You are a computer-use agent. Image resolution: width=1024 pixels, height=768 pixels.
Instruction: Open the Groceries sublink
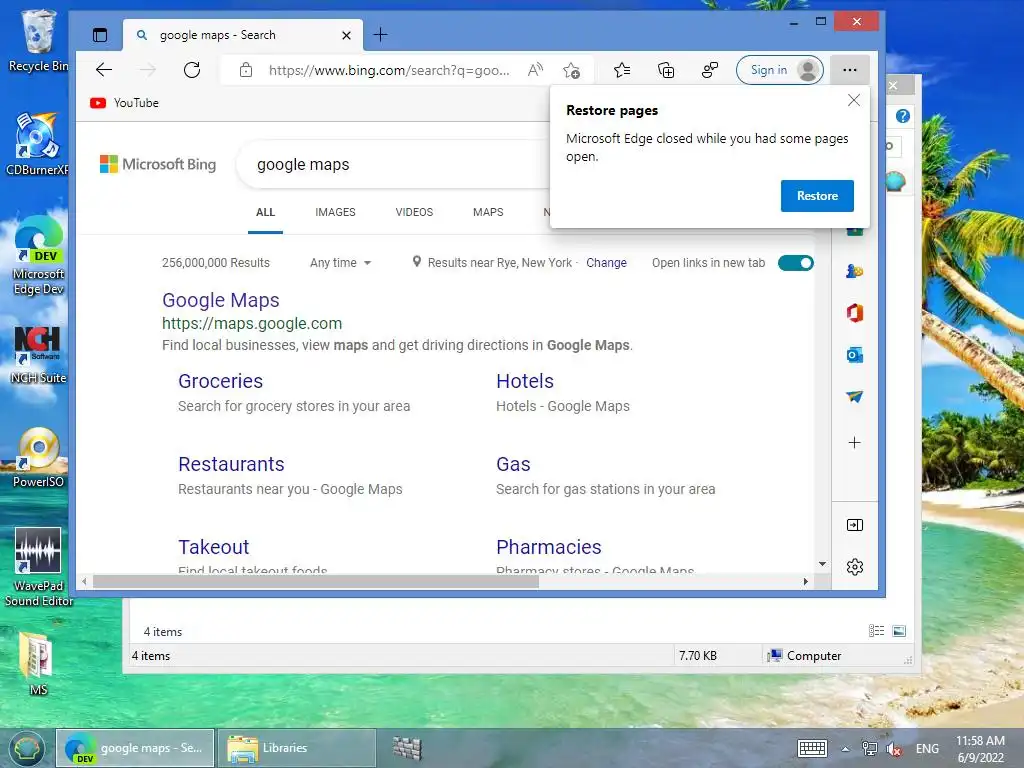tap(221, 381)
